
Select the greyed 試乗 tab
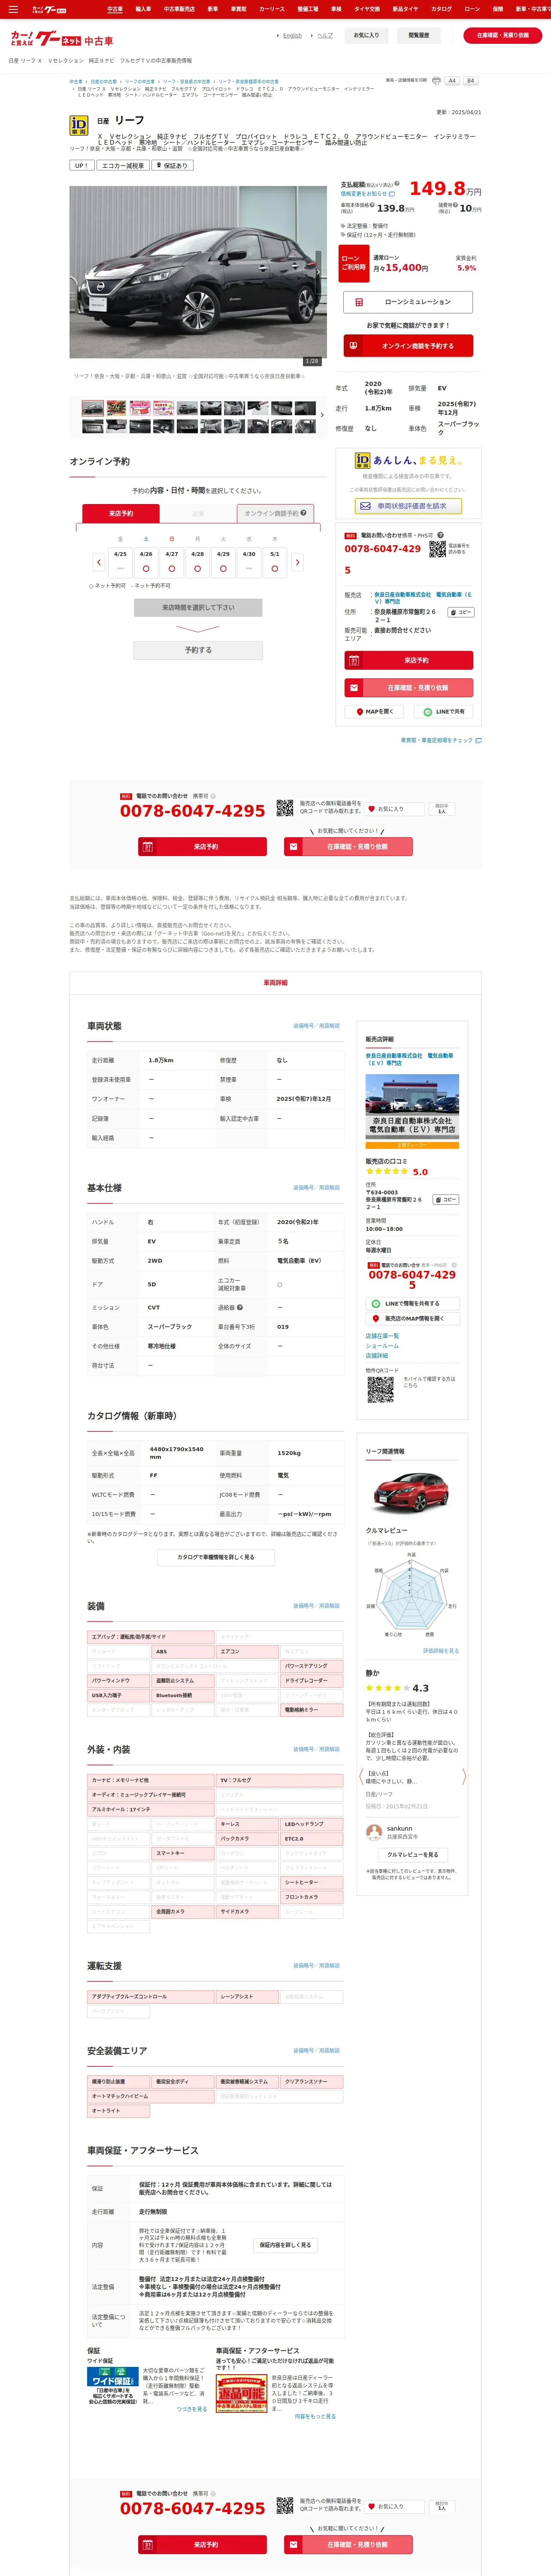[x=198, y=513]
